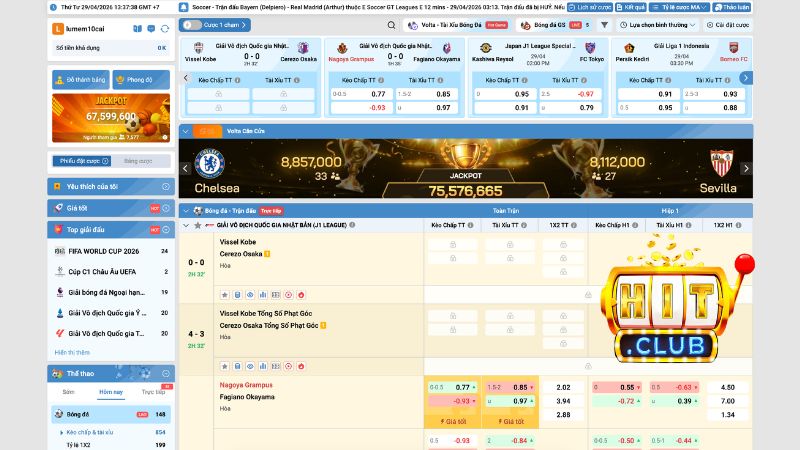Image resolution: width=800 pixels, height=450 pixels.
Task: Click the star favorite icon under Vissel Kobe match
Action: [224, 295]
